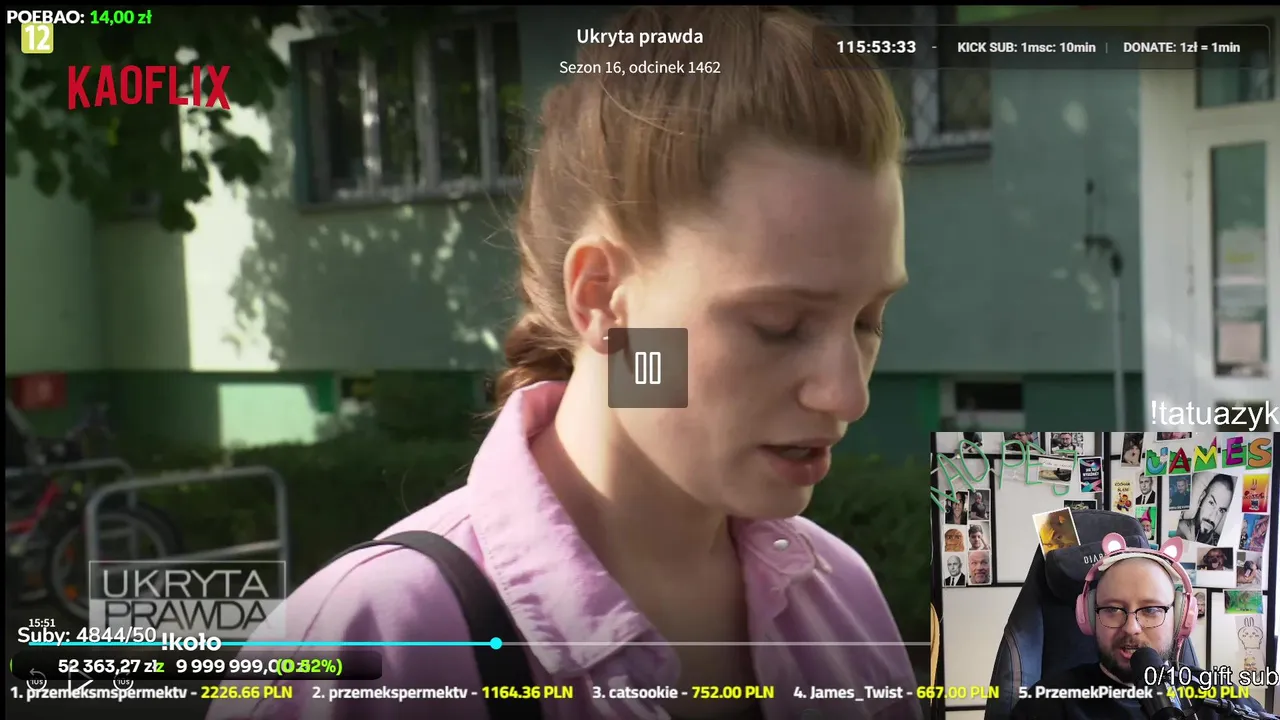The height and width of the screenshot is (720, 1280).
Task: Click the '52 363,27 zł' donation amount
Action: point(110,666)
